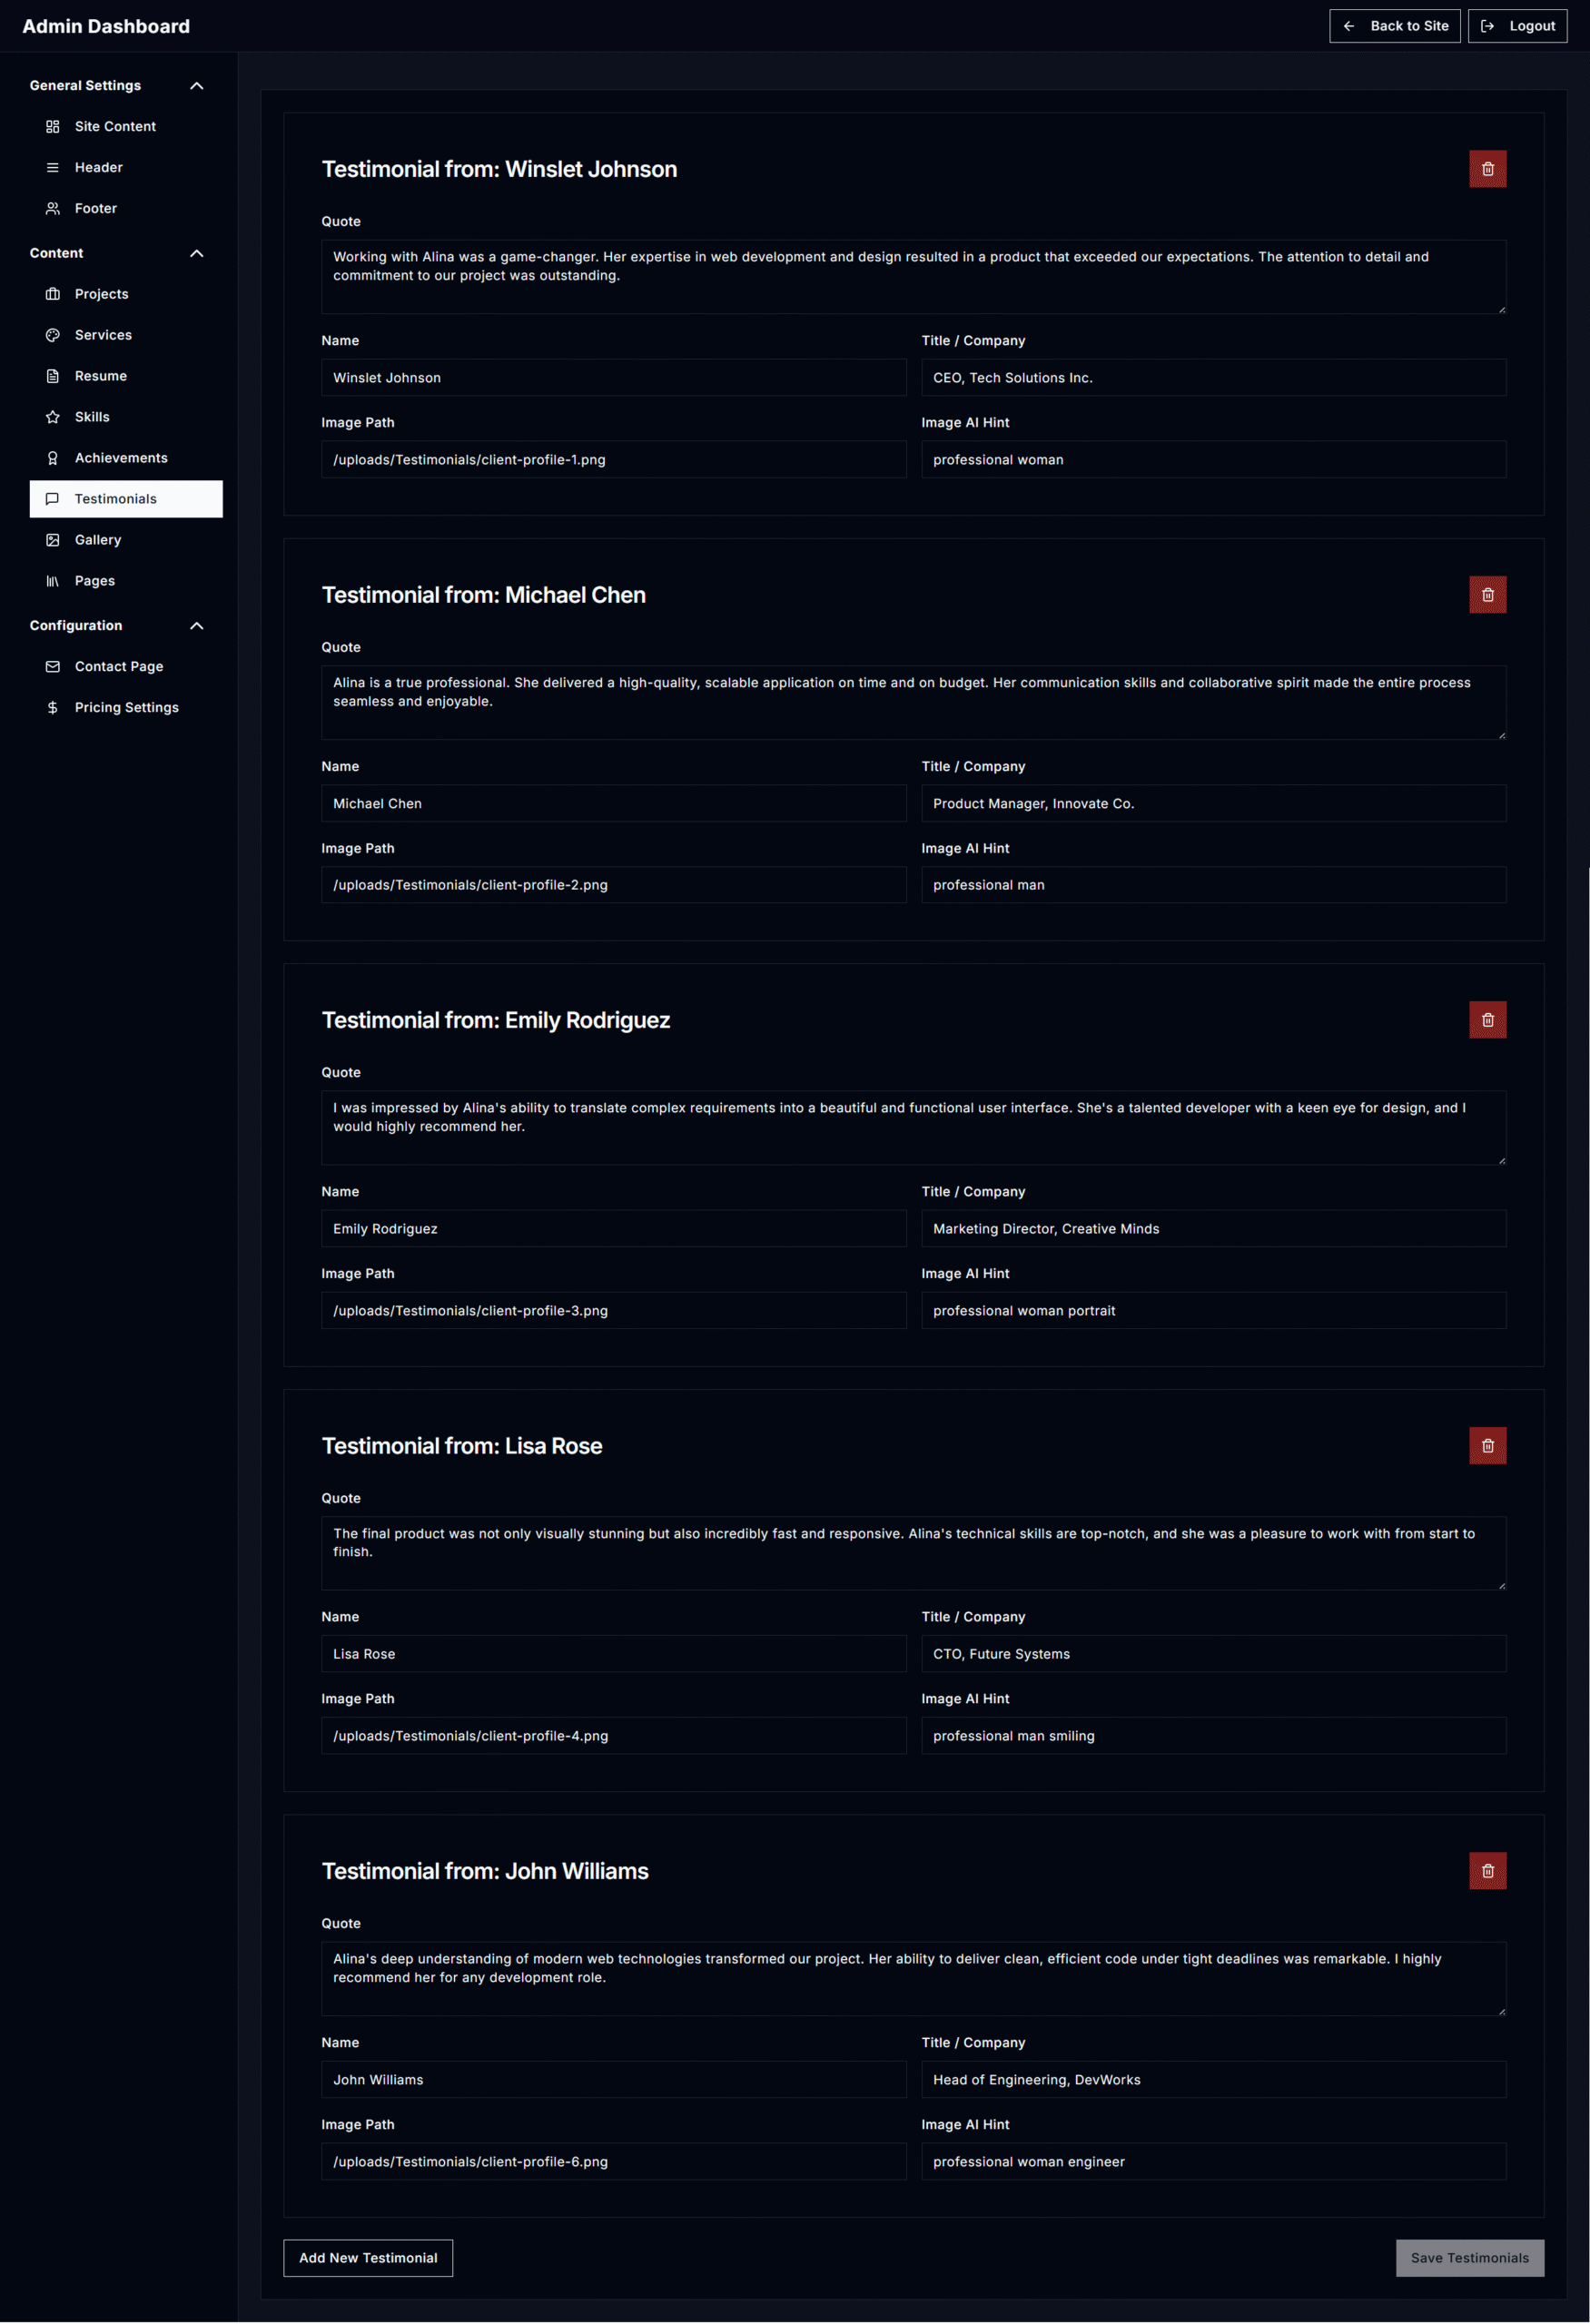Edit the Michael Chen name field
The height and width of the screenshot is (2324, 1590).
pos(614,803)
